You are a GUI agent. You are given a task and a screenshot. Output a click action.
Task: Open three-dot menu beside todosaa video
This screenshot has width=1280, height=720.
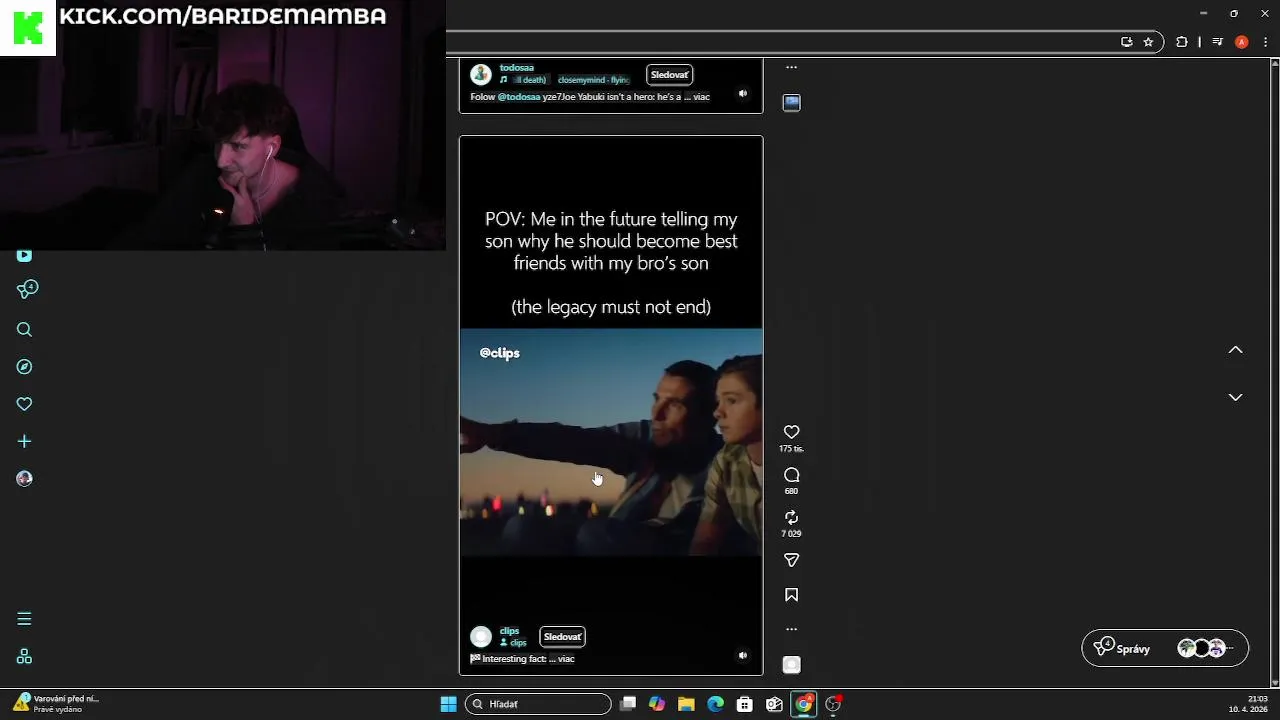tap(791, 67)
